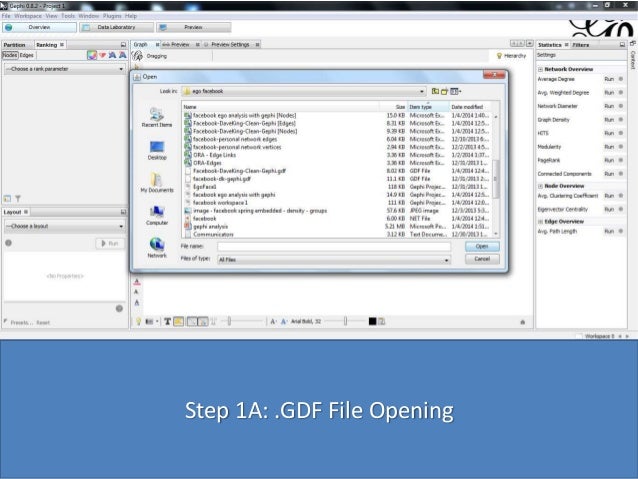Switch to the Filters tab
The image size is (638, 479).
581,45
